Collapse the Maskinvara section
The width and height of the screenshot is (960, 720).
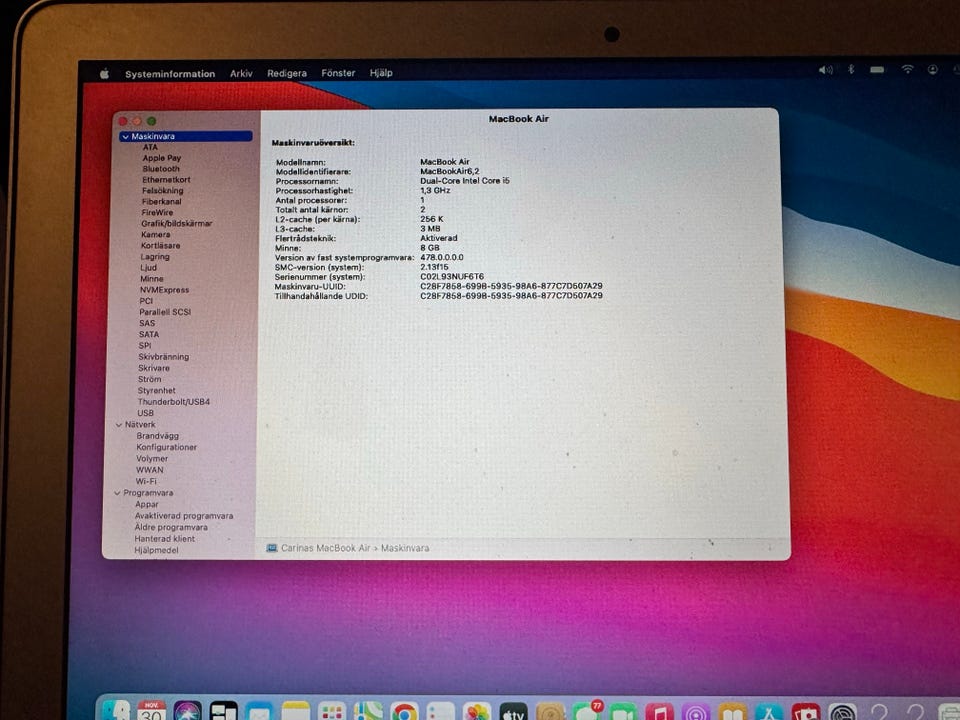(125, 136)
